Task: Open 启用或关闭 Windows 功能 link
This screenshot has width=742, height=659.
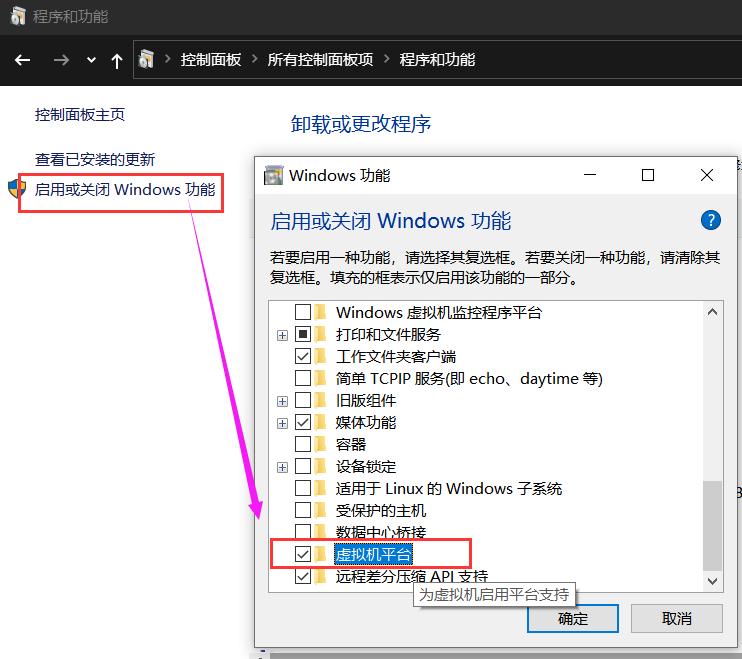Action: (125, 190)
